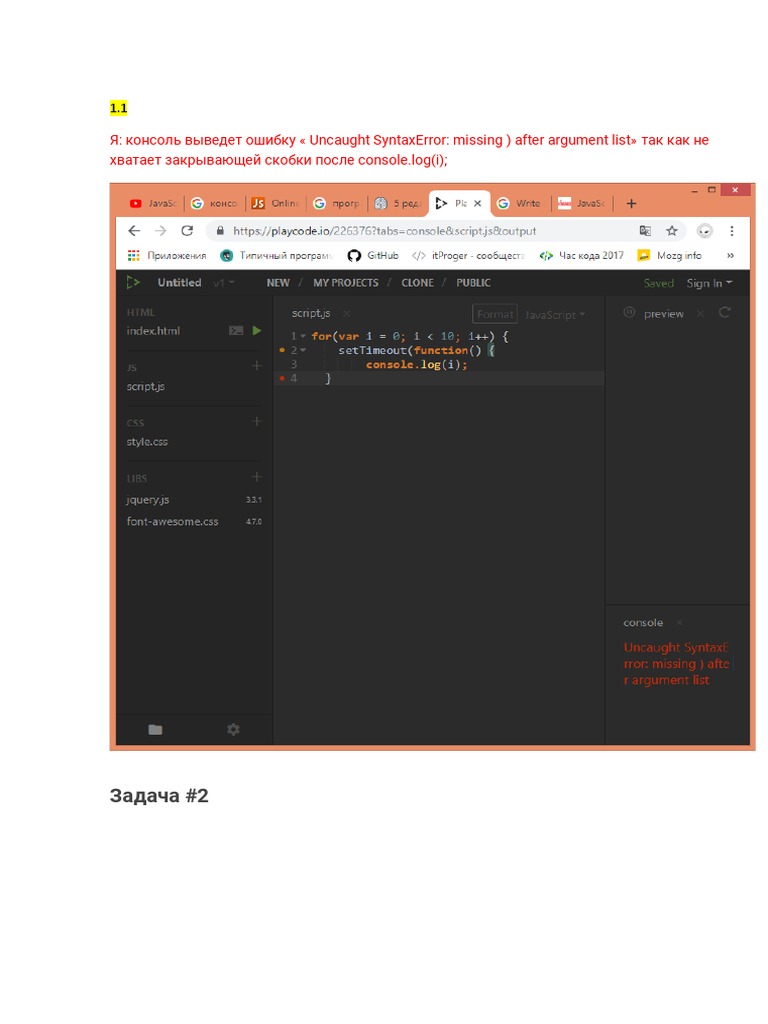Image resolution: width=768 pixels, height=1024 pixels.
Task: Click the address bar URL field
Action: pyautogui.click(x=384, y=231)
